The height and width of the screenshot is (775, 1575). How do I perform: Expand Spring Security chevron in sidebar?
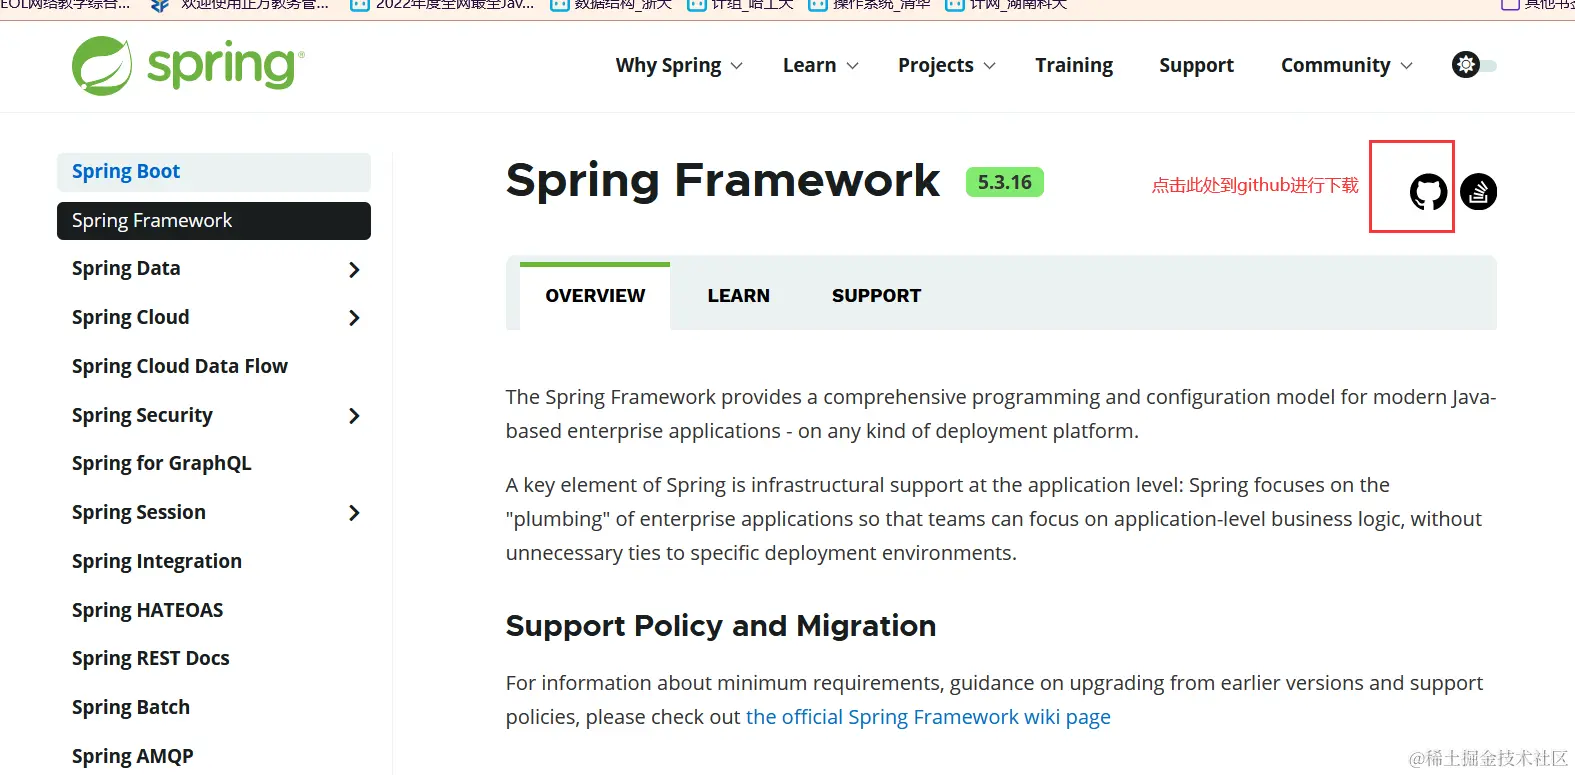pos(354,415)
